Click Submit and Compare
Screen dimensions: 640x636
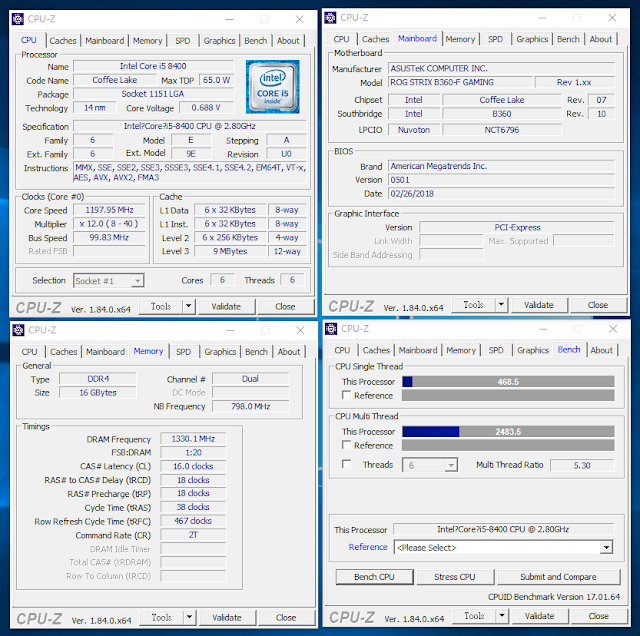558,577
